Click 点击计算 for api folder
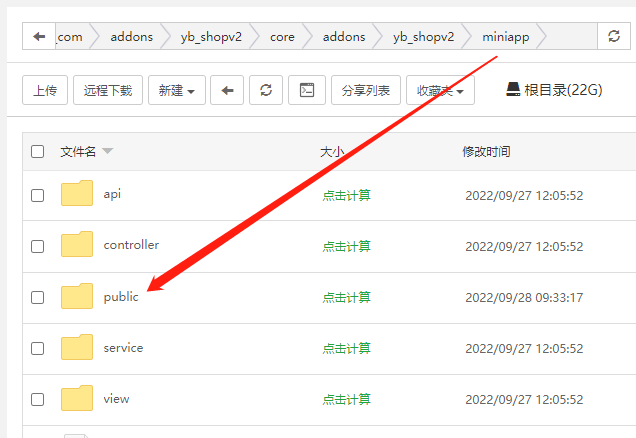Image resolution: width=636 pixels, height=438 pixels. (346, 195)
